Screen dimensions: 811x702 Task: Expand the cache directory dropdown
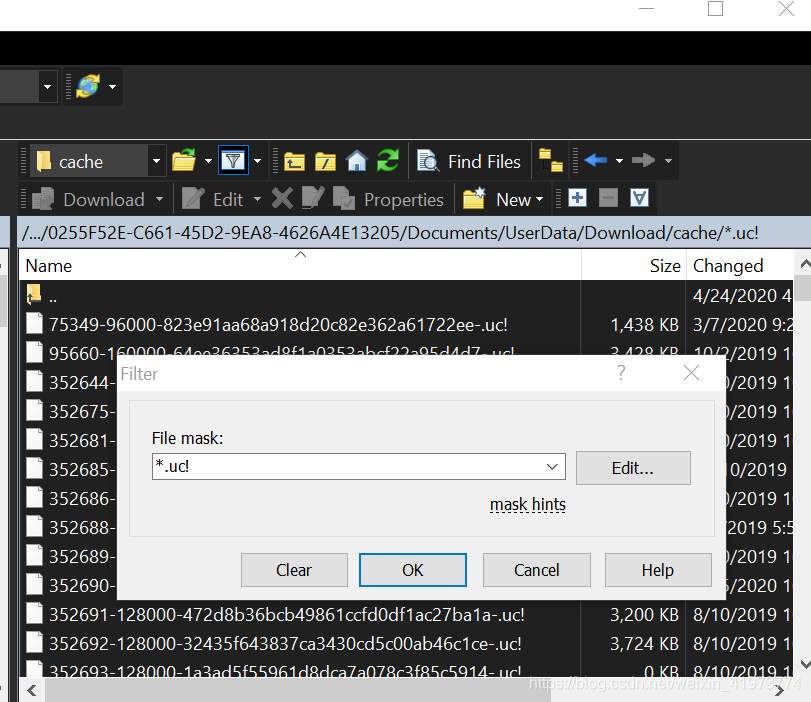(x=156, y=161)
